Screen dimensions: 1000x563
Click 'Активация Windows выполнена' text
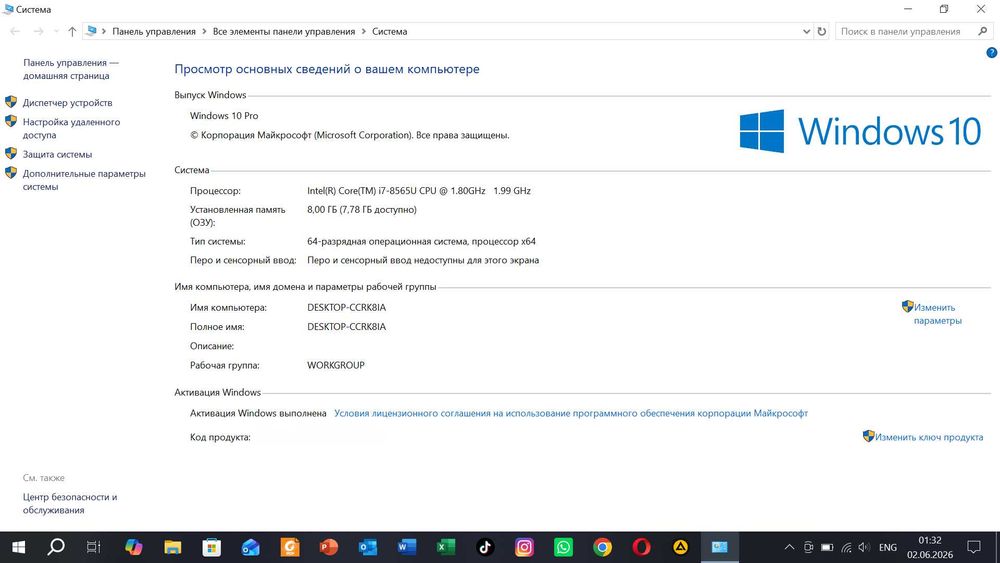[x=258, y=413]
